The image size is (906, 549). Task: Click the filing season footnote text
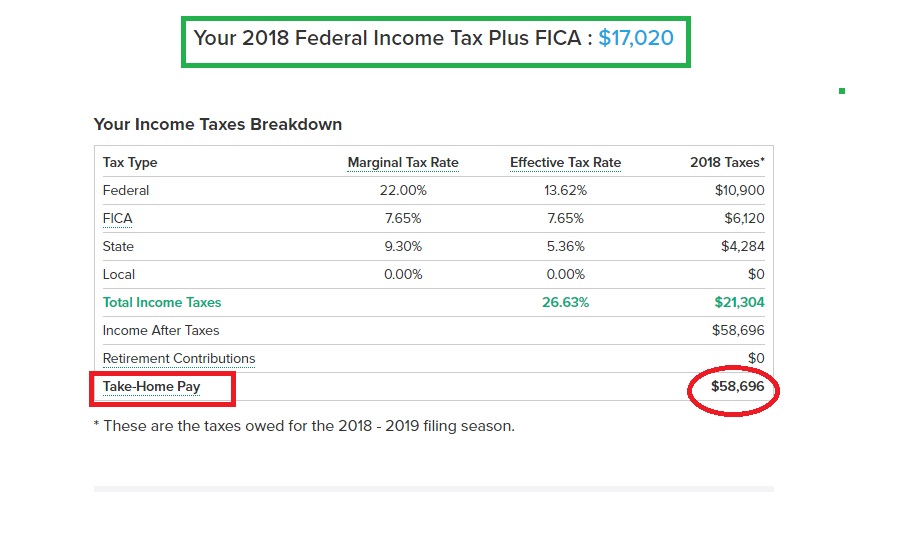303,425
